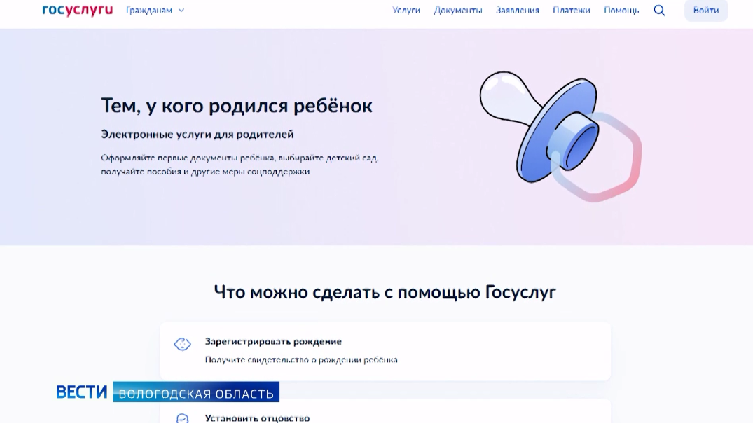Click the baby face icon for birth registration
This screenshot has width=753, height=423.
[182, 344]
